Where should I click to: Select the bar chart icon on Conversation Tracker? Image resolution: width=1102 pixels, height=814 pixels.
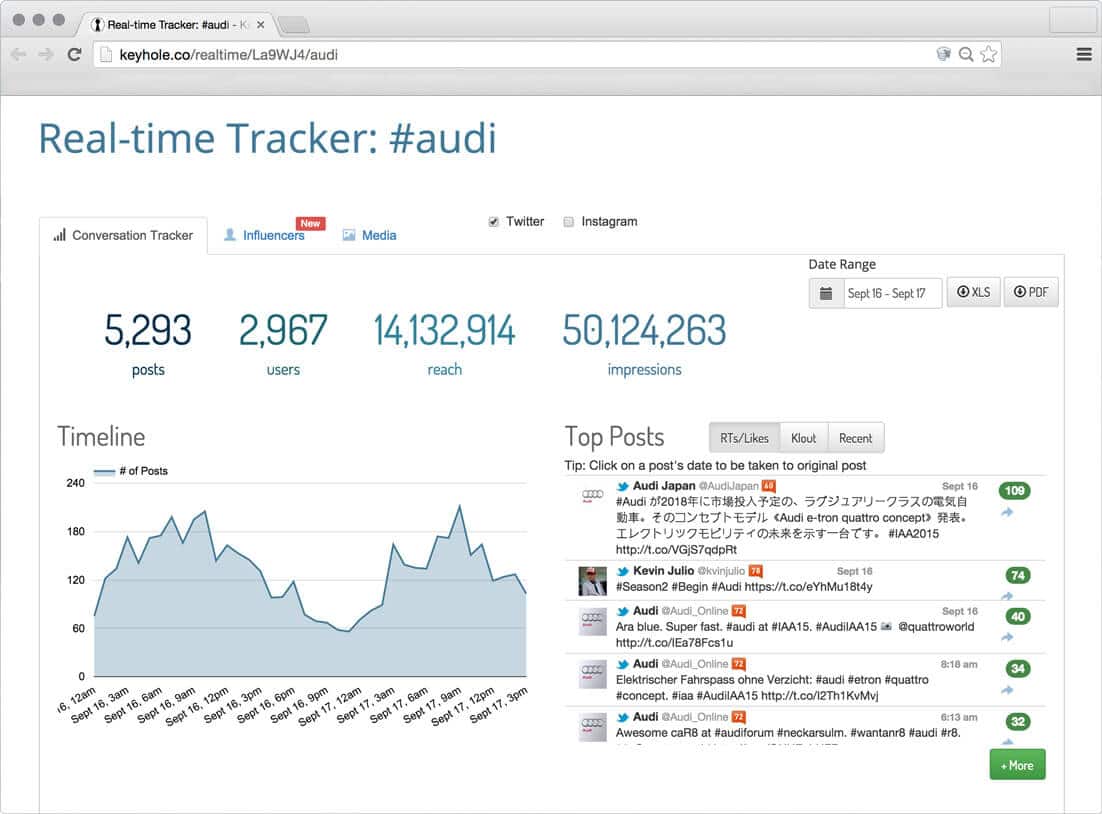point(59,234)
